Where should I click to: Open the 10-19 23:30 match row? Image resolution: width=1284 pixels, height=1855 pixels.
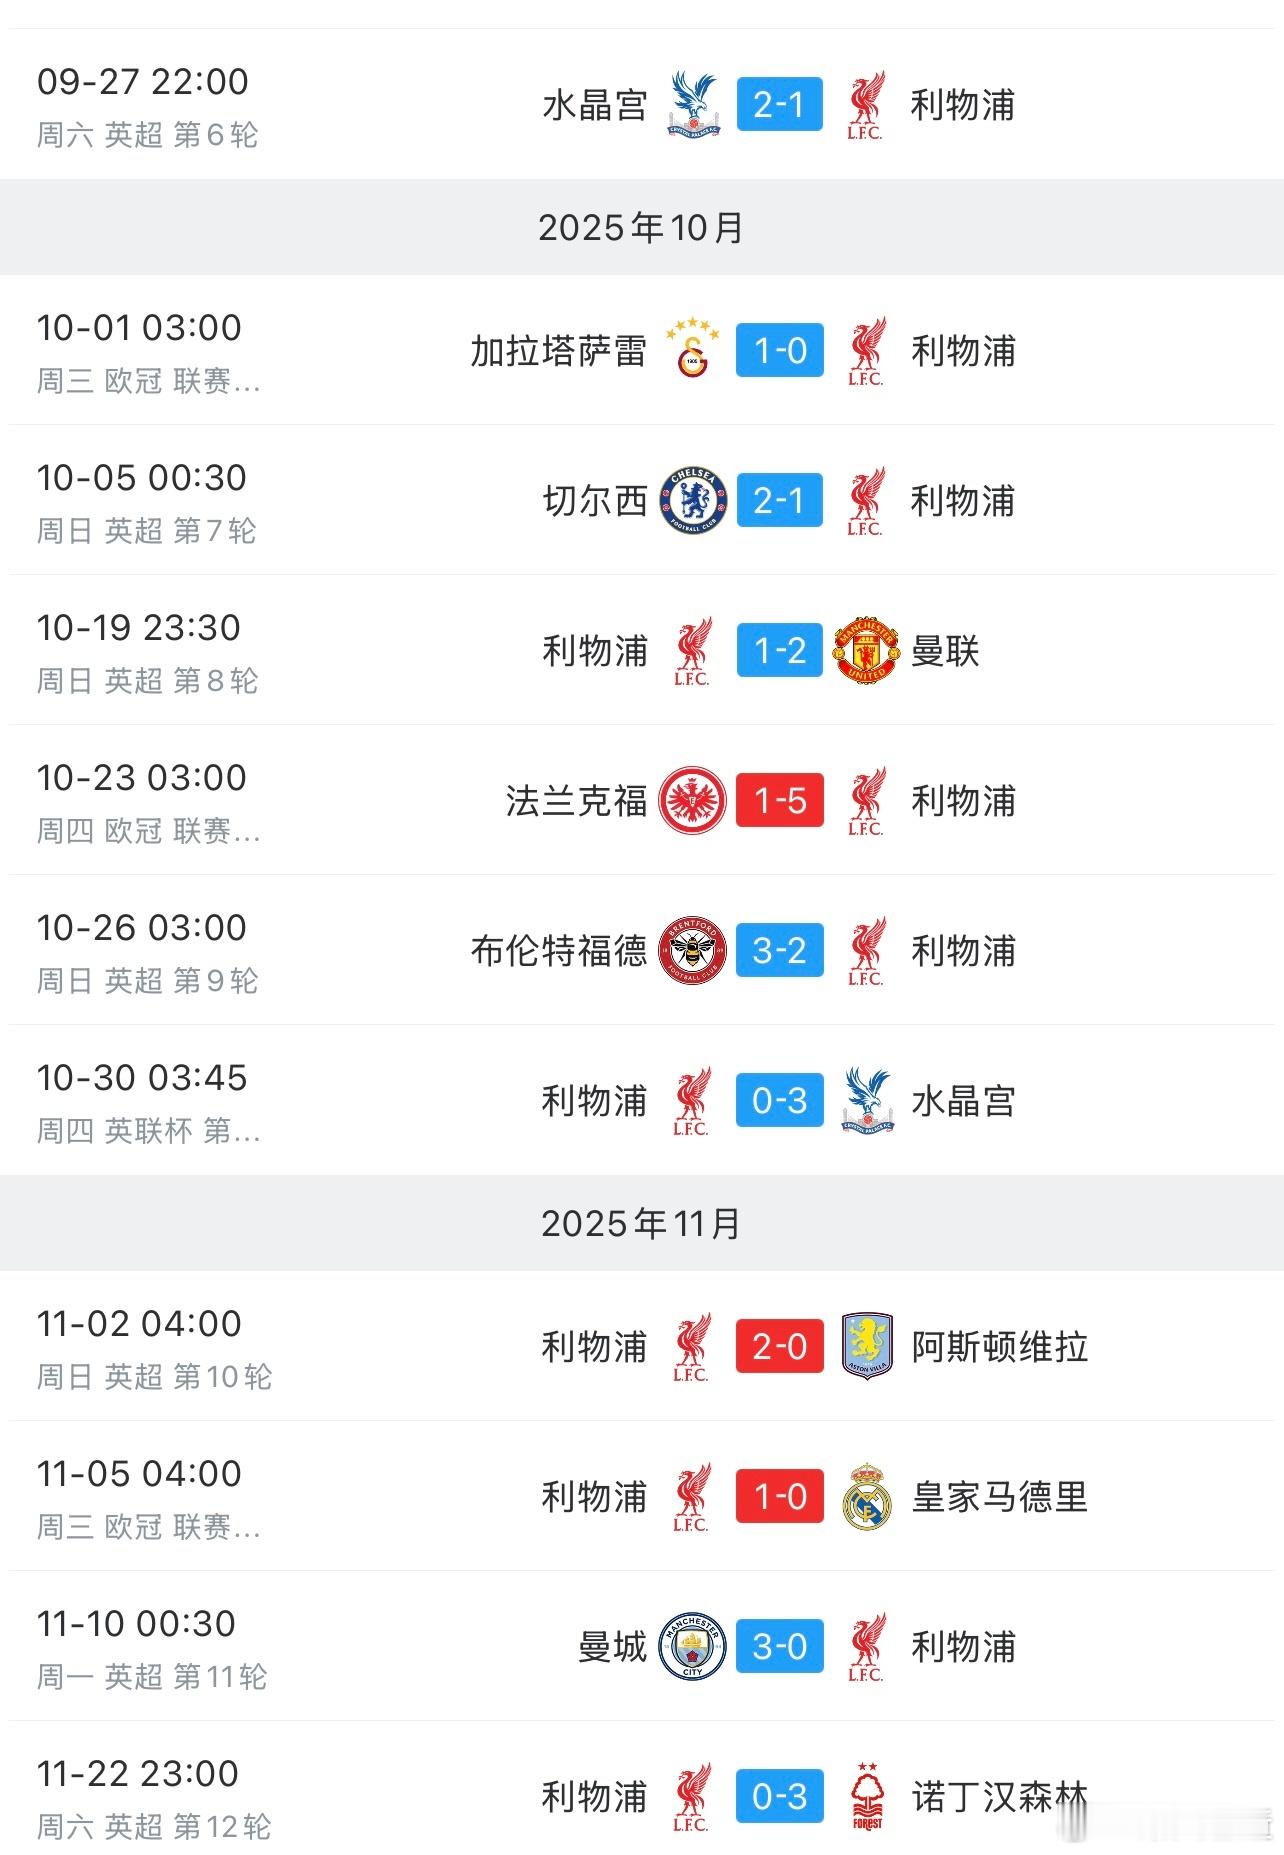[x=642, y=650]
